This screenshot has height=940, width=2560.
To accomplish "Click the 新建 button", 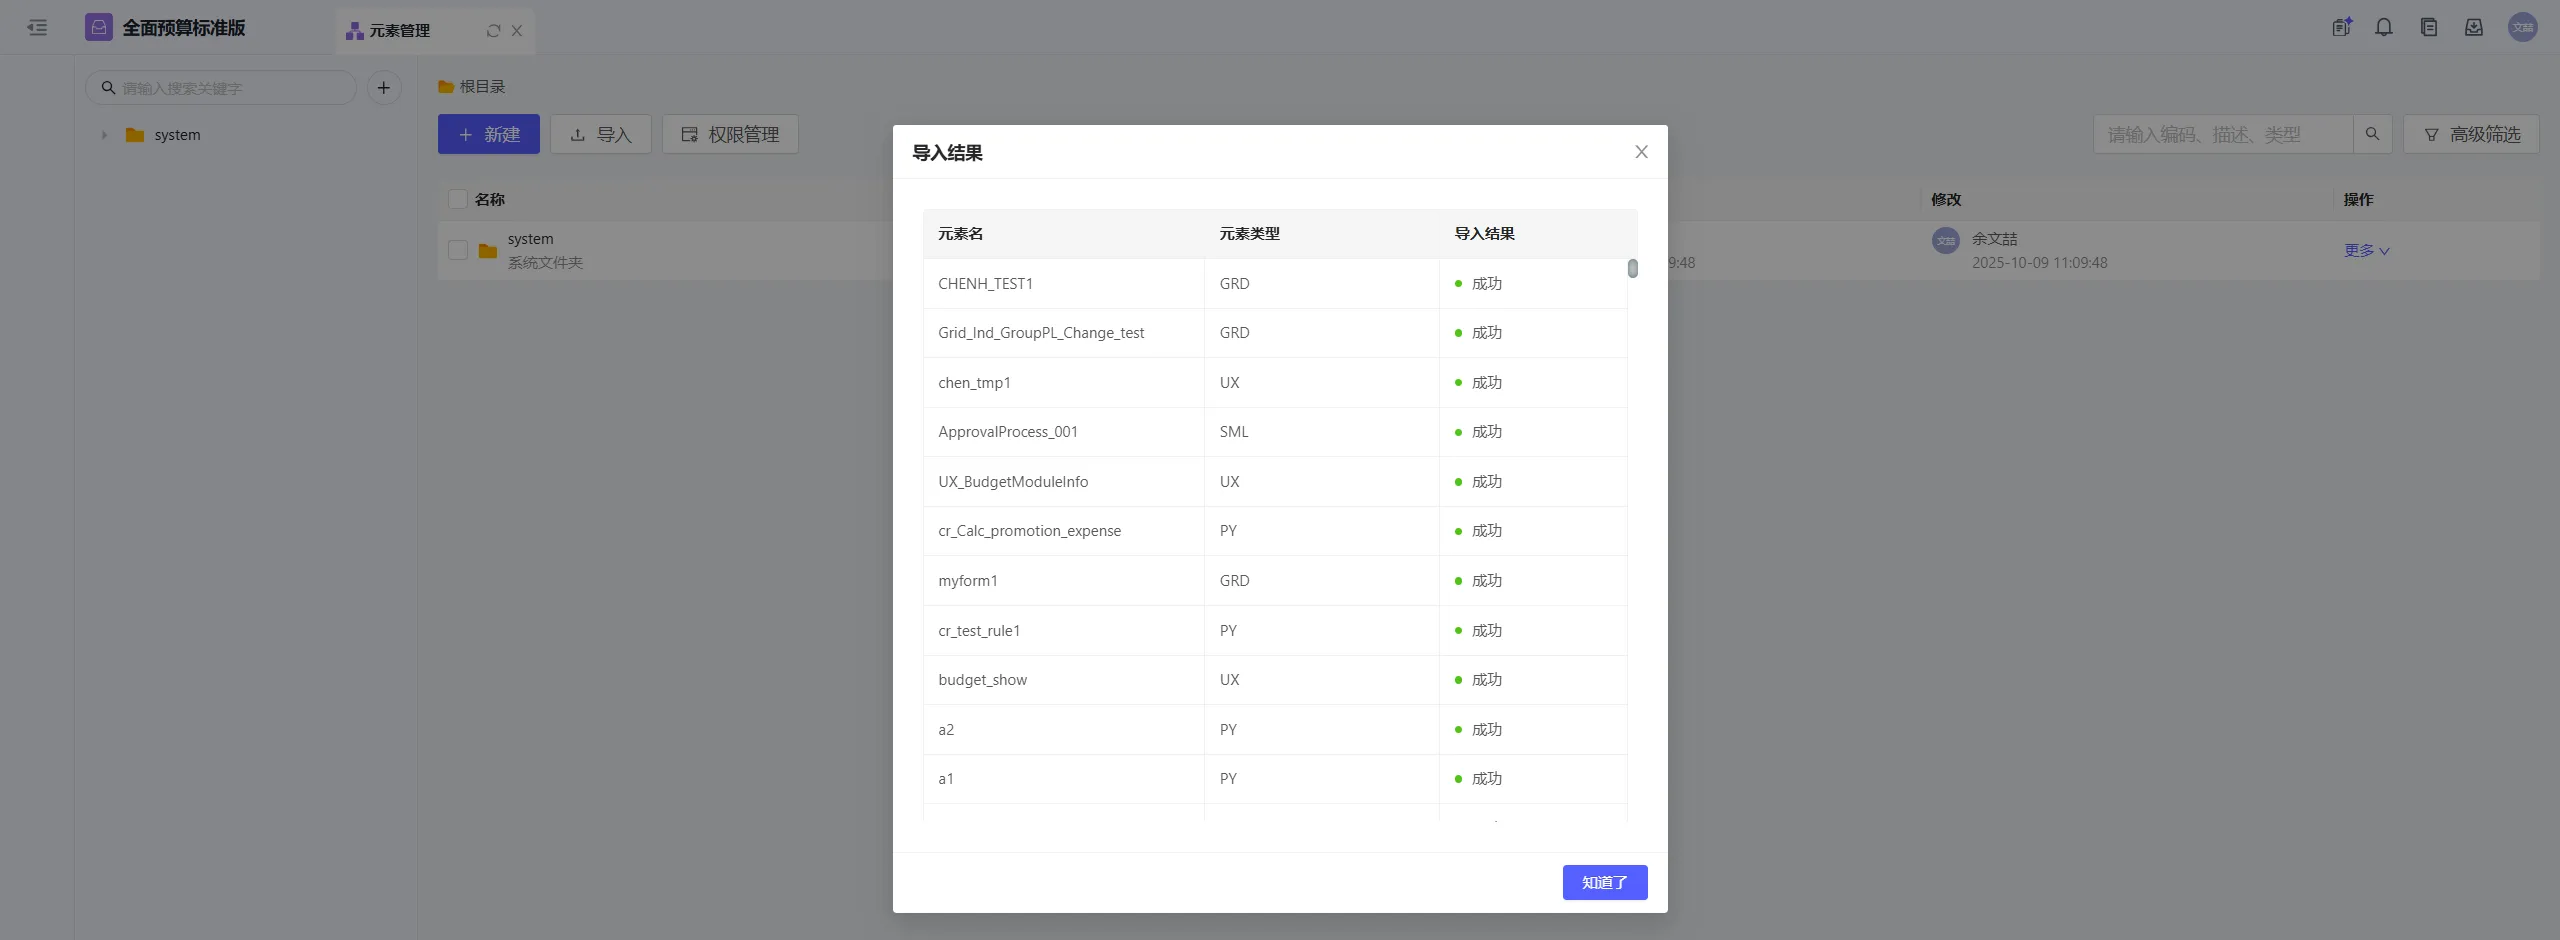I will click(488, 134).
